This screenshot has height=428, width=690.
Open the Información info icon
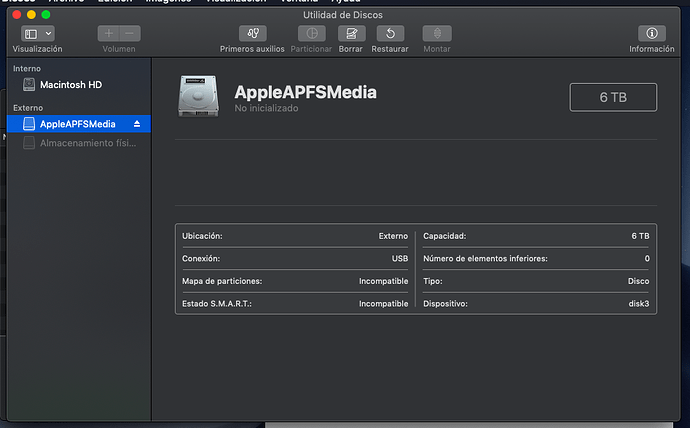[652, 33]
